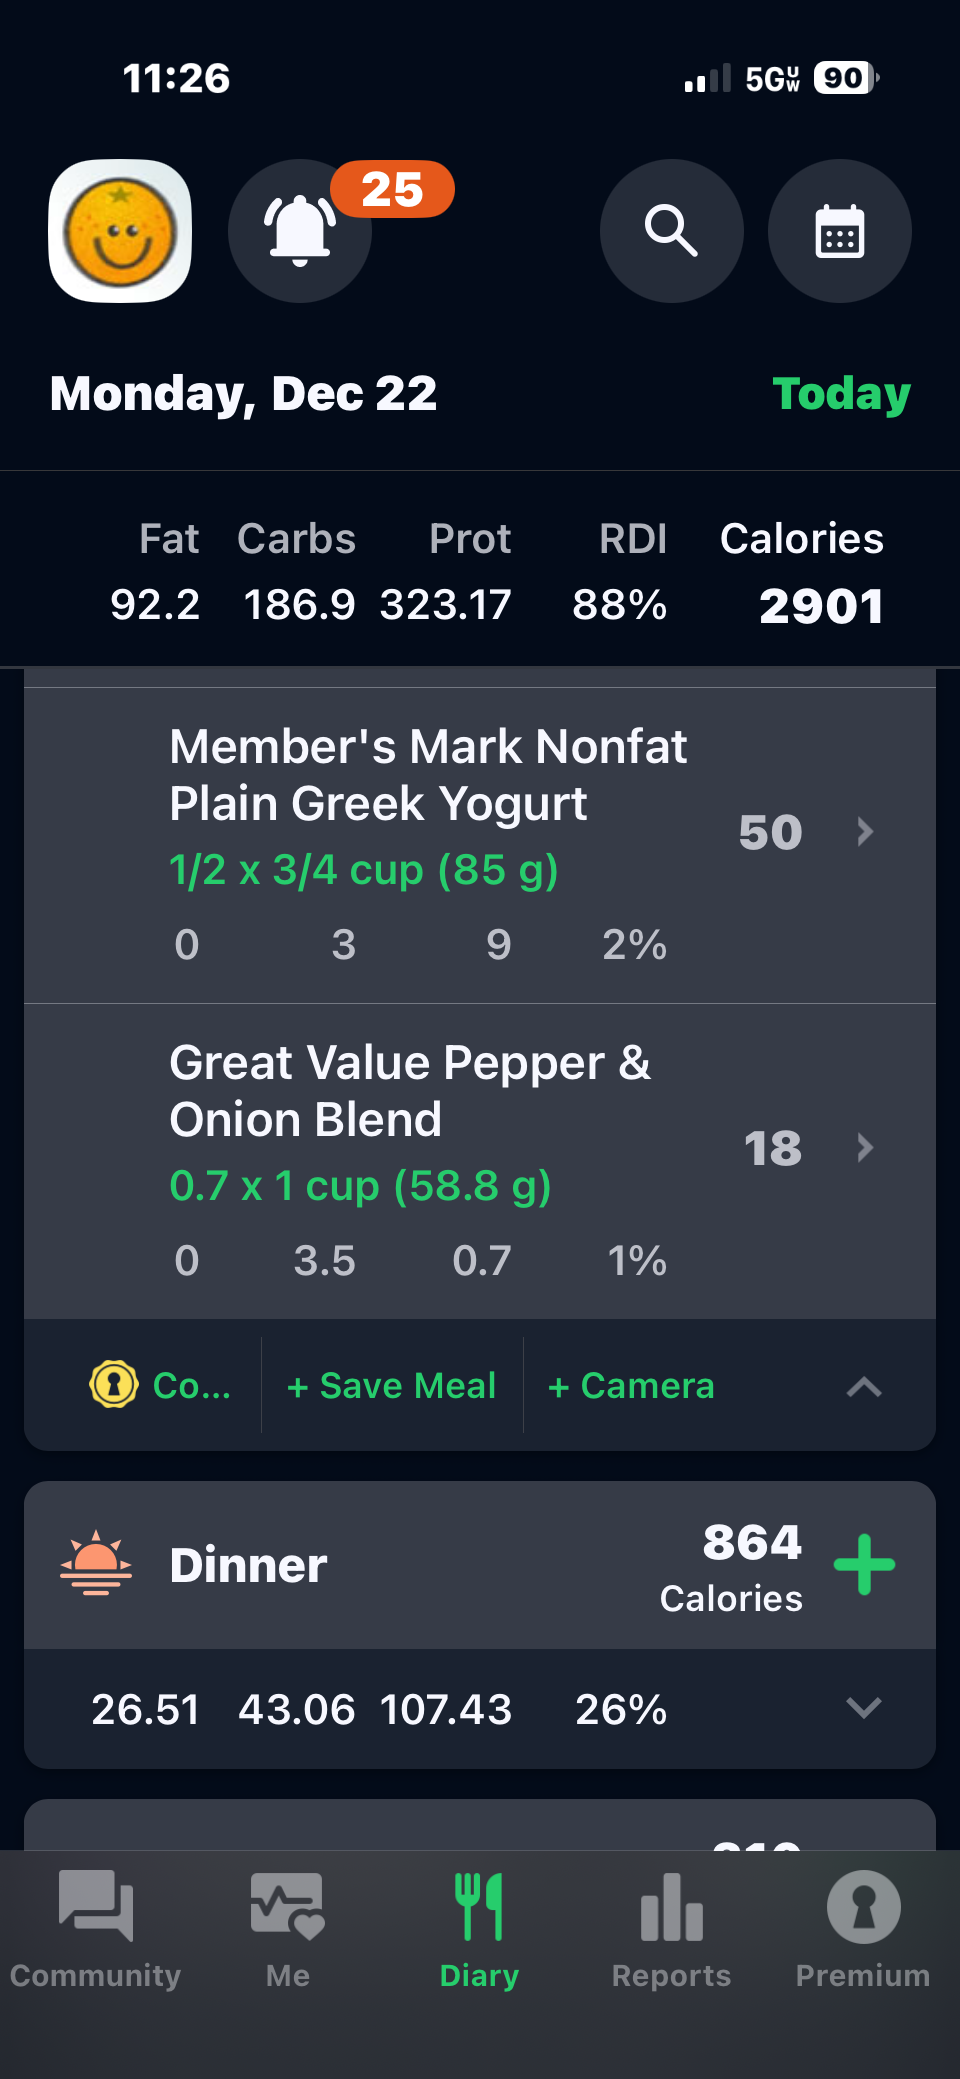The width and height of the screenshot is (960, 2079).
Task: Tap the + Camera button
Action: (x=631, y=1386)
